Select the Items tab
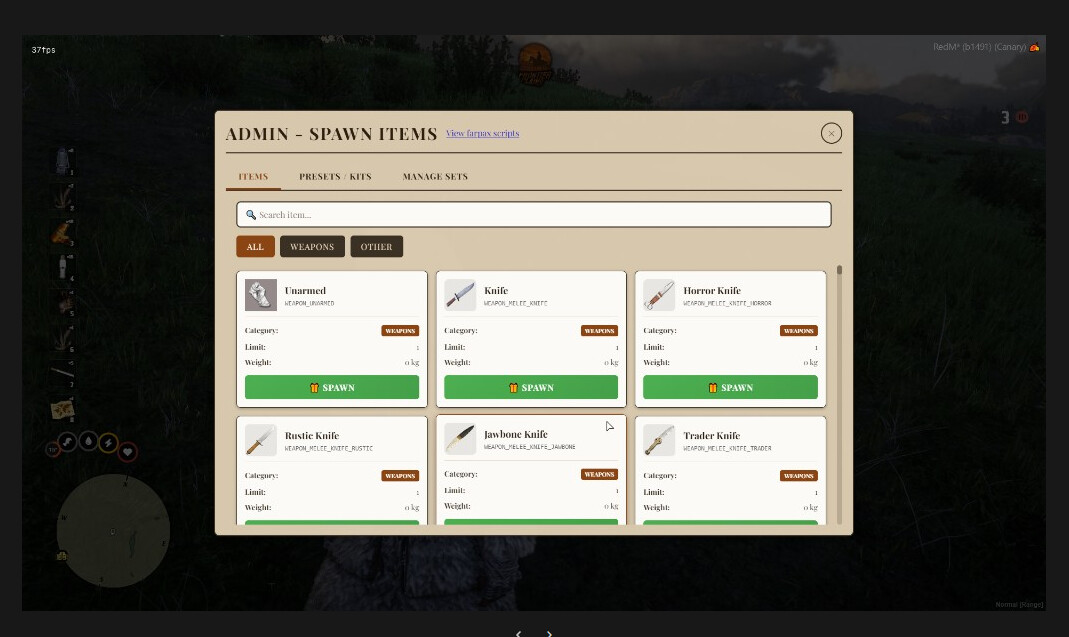 [x=253, y=177]
